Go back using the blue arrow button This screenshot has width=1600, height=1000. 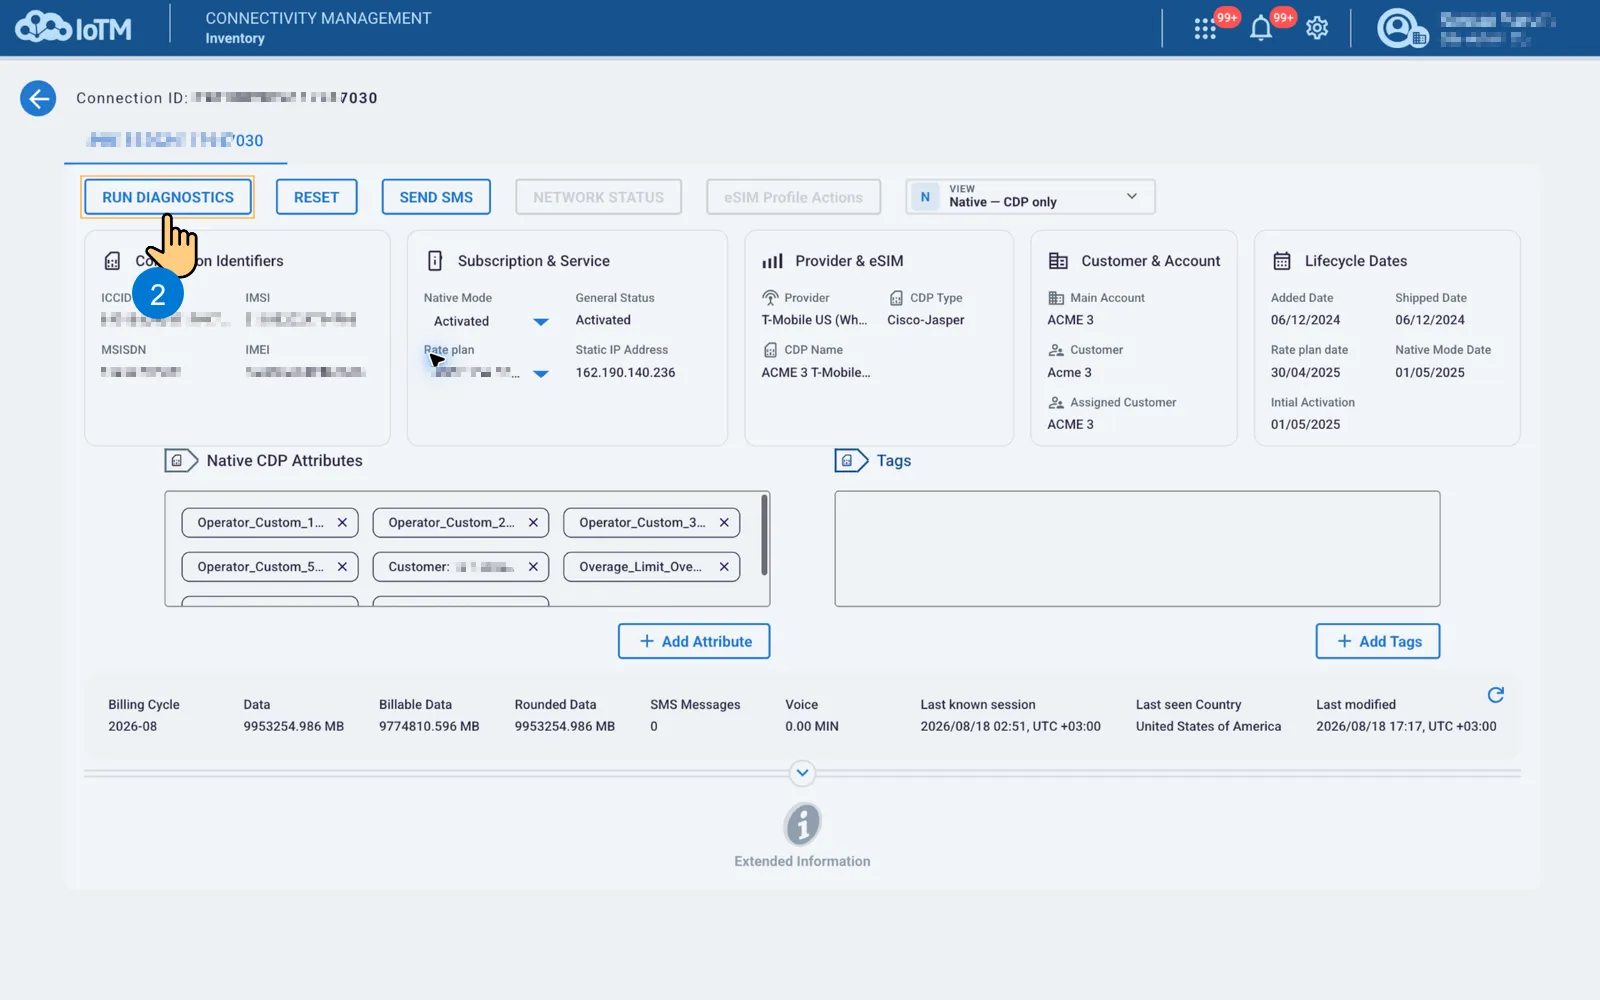click(38, 98)
